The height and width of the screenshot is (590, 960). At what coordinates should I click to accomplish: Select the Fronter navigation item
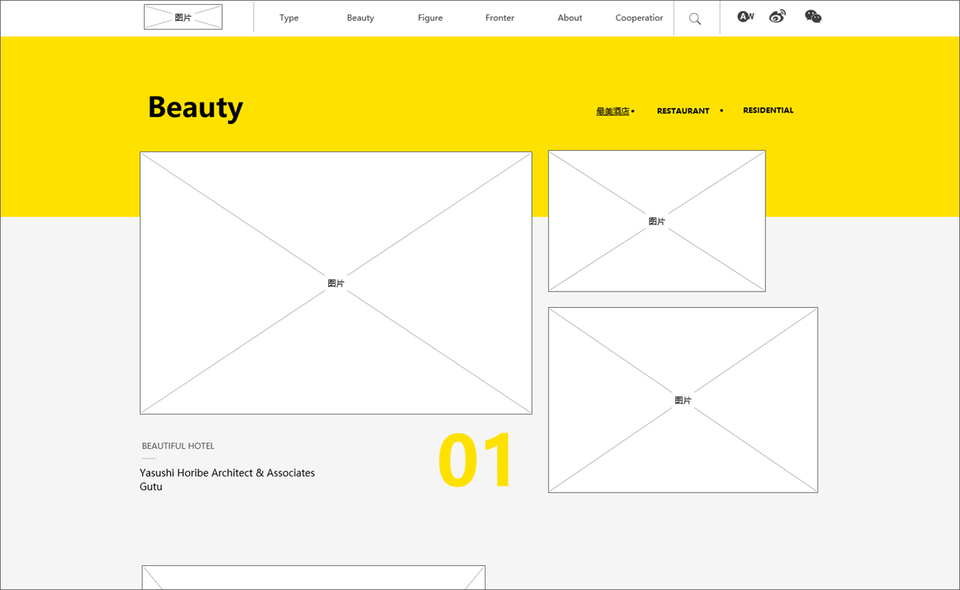click(x=500, y=18)
